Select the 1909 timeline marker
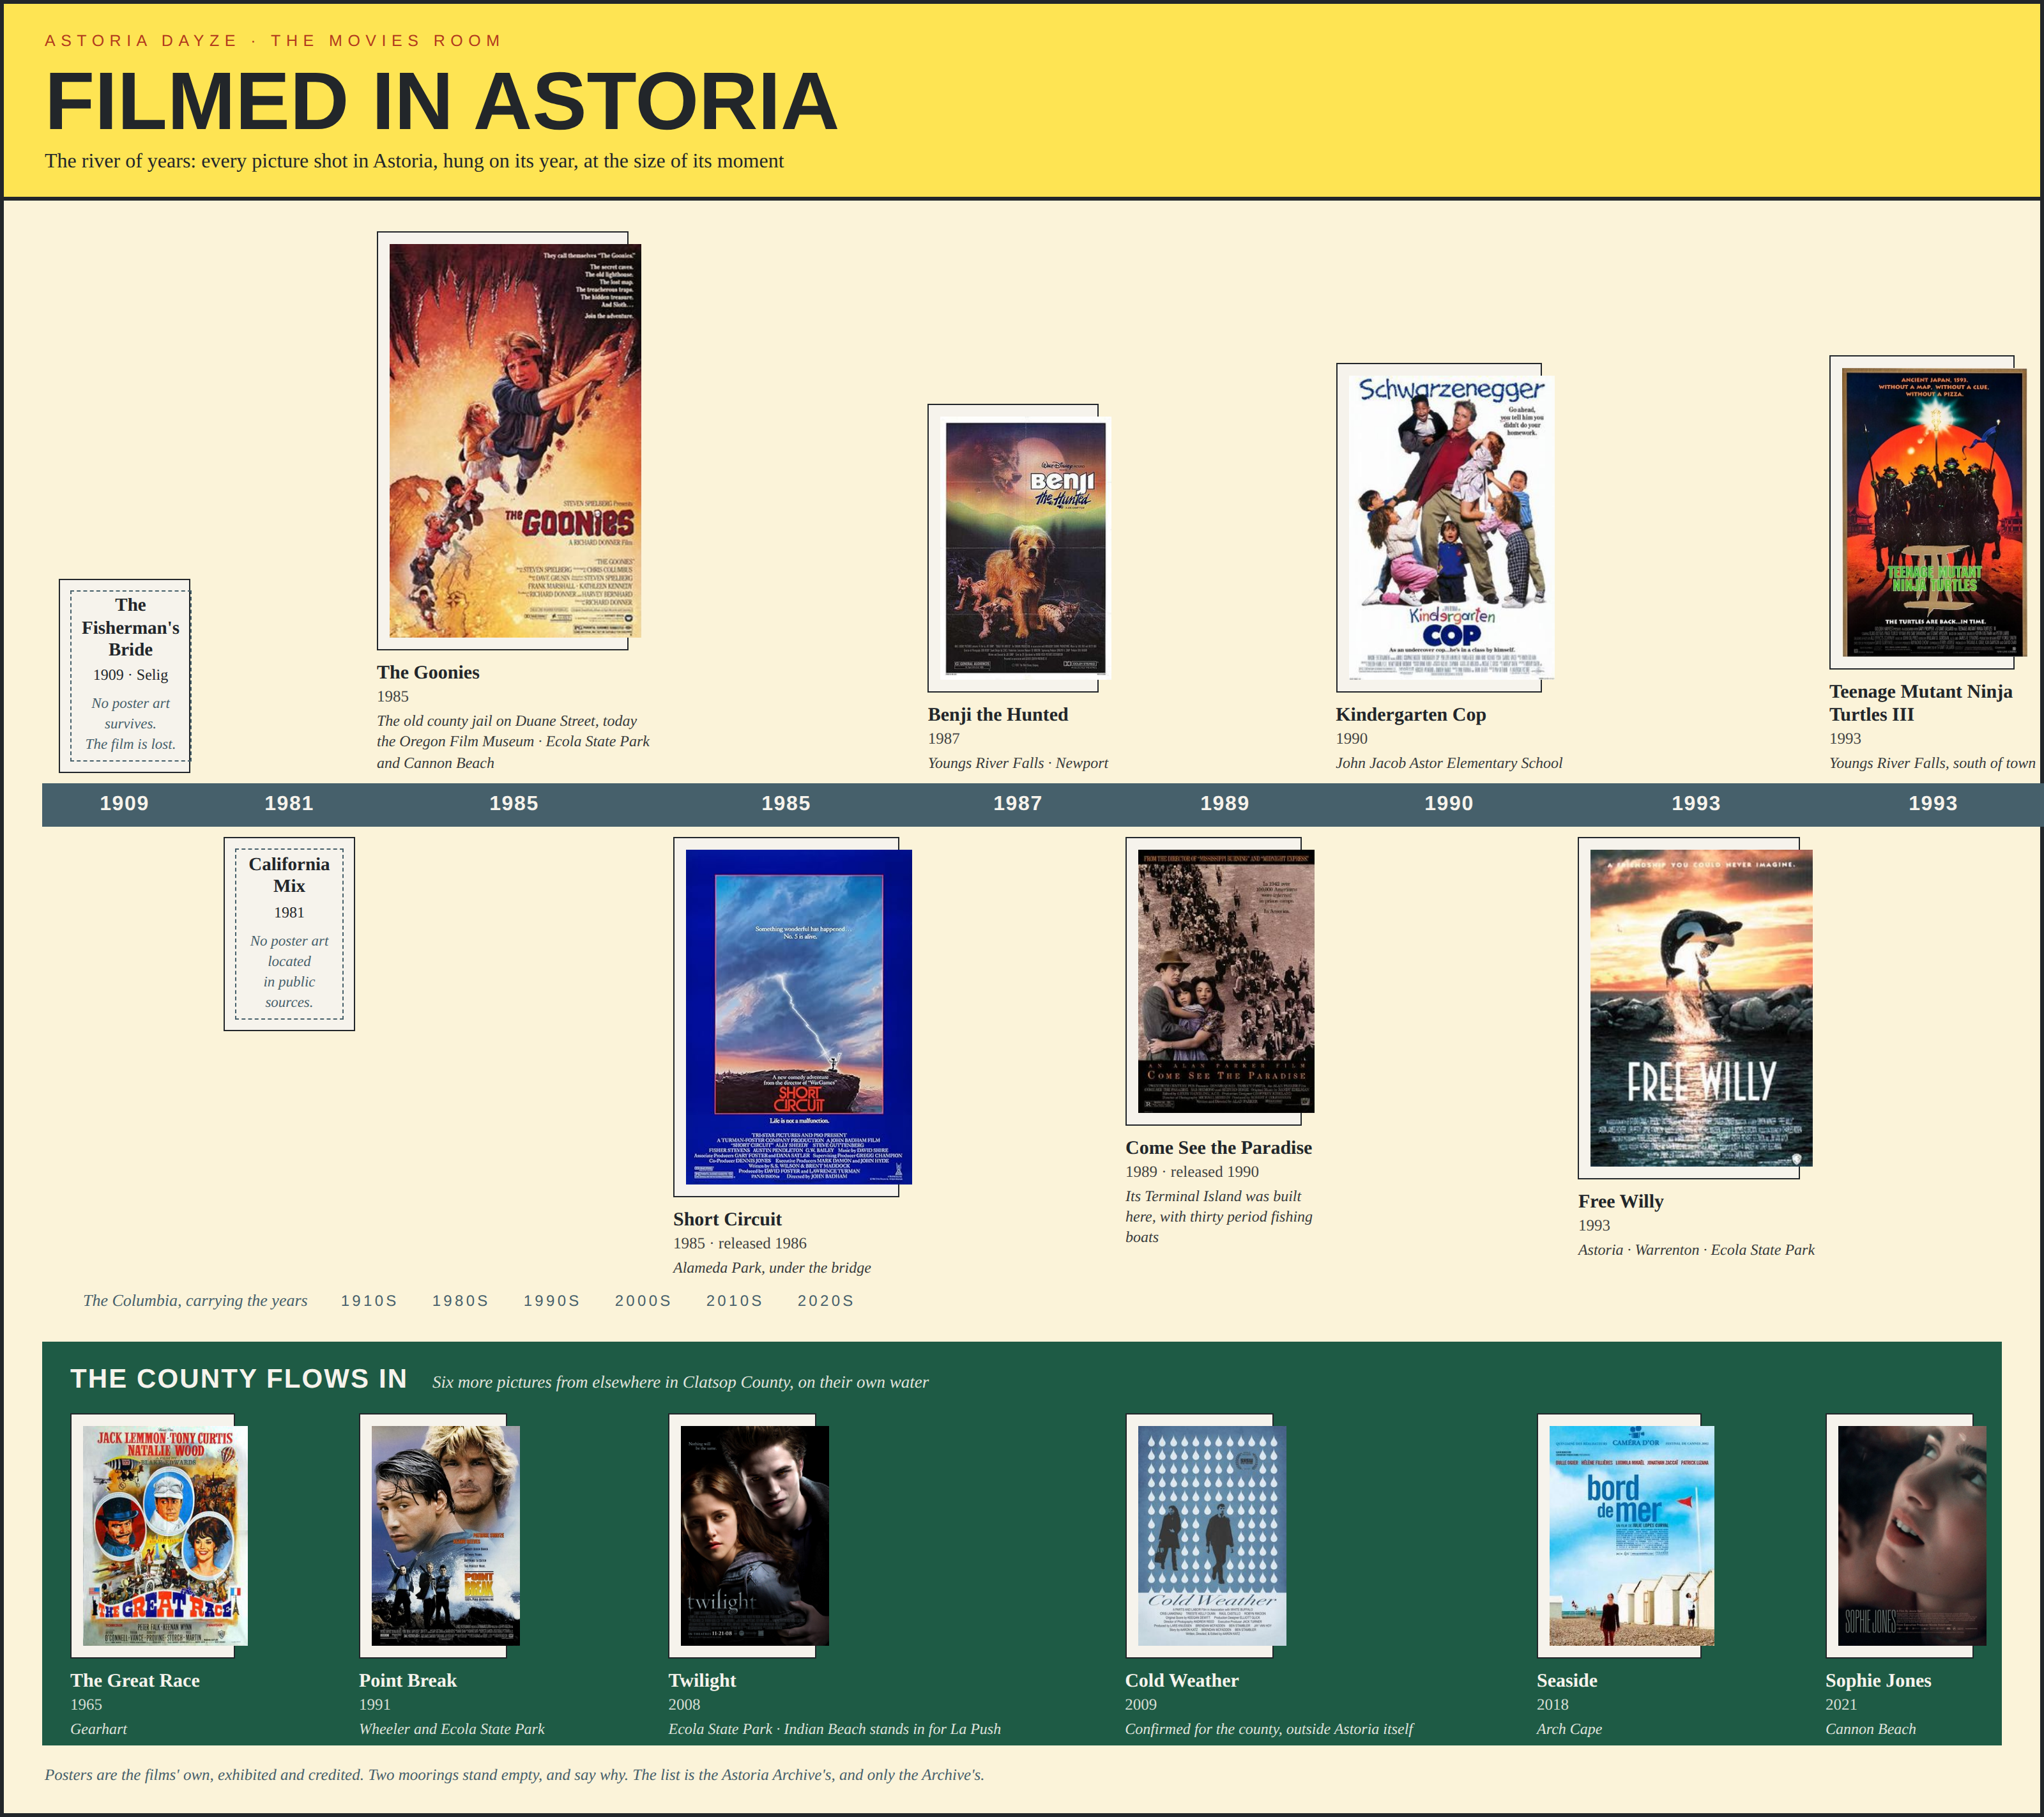The width and height of the screenshot is (2044, 1817). point(124,804)
